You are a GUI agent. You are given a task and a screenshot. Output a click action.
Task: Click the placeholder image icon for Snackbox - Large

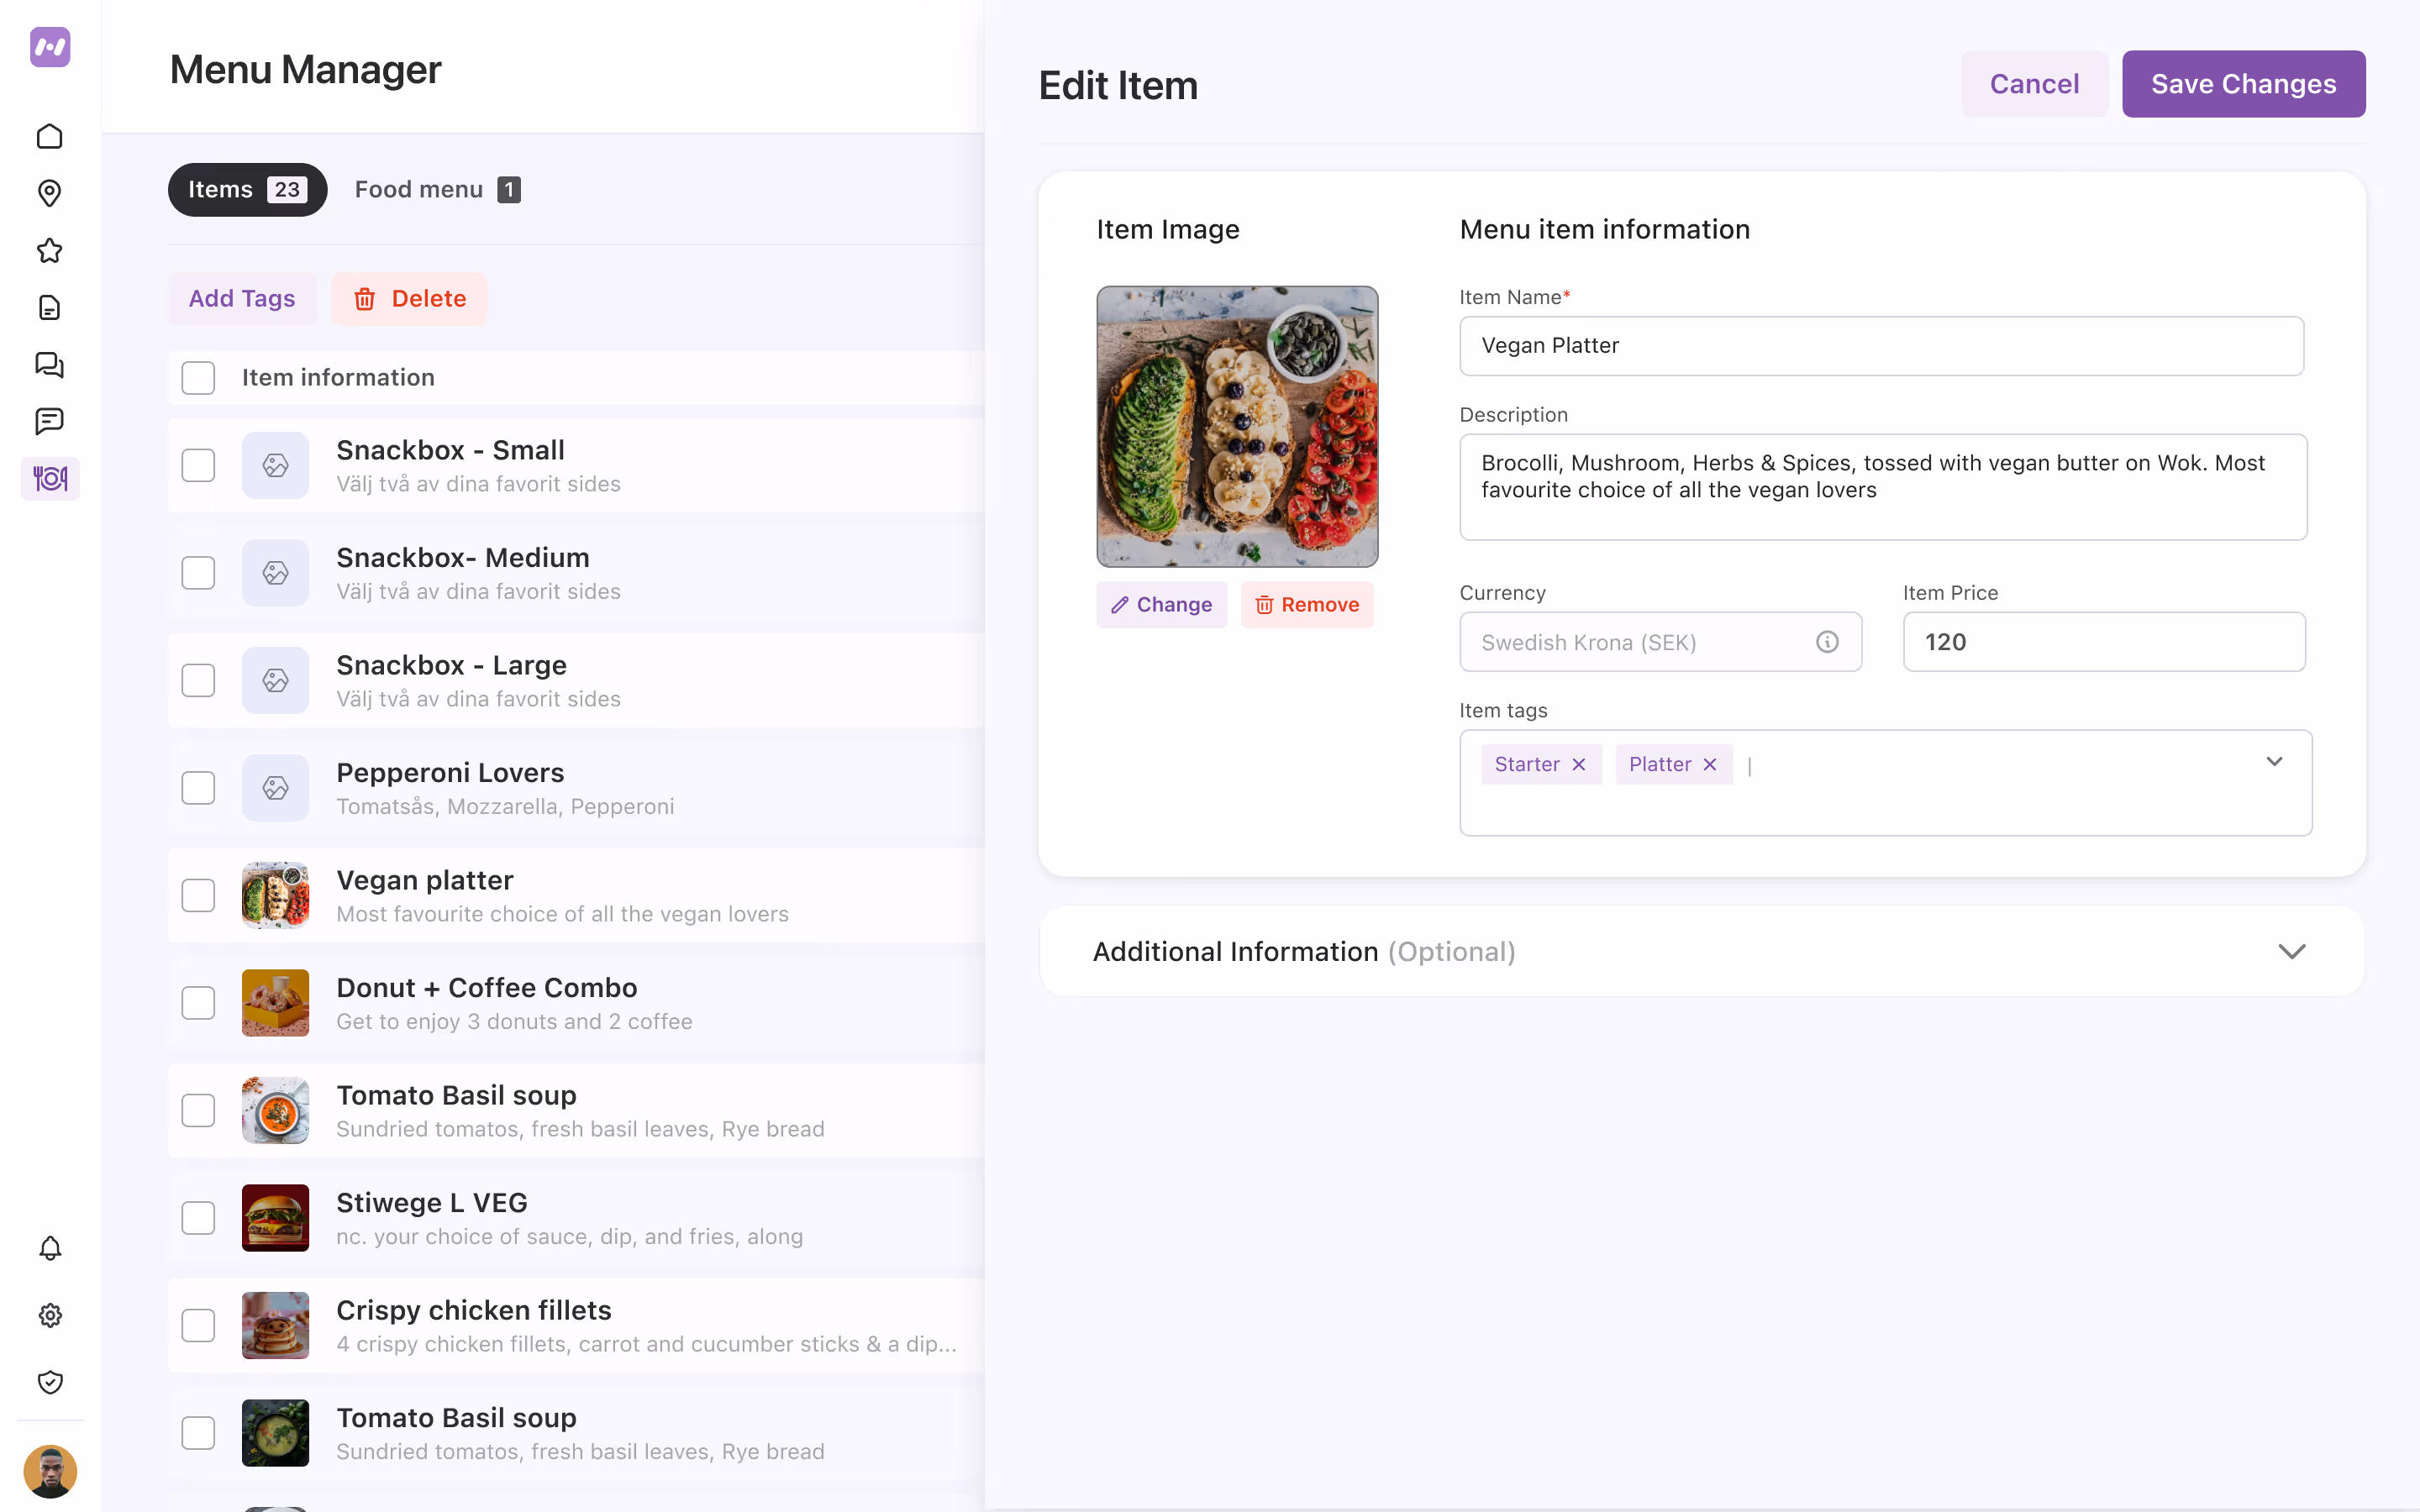(275, 680)
